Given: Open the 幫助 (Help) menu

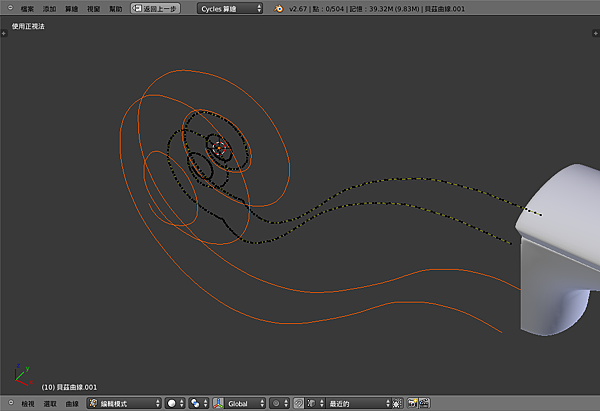Looking at the screenshot, I should pyautogui.click(x=116, y=8).
